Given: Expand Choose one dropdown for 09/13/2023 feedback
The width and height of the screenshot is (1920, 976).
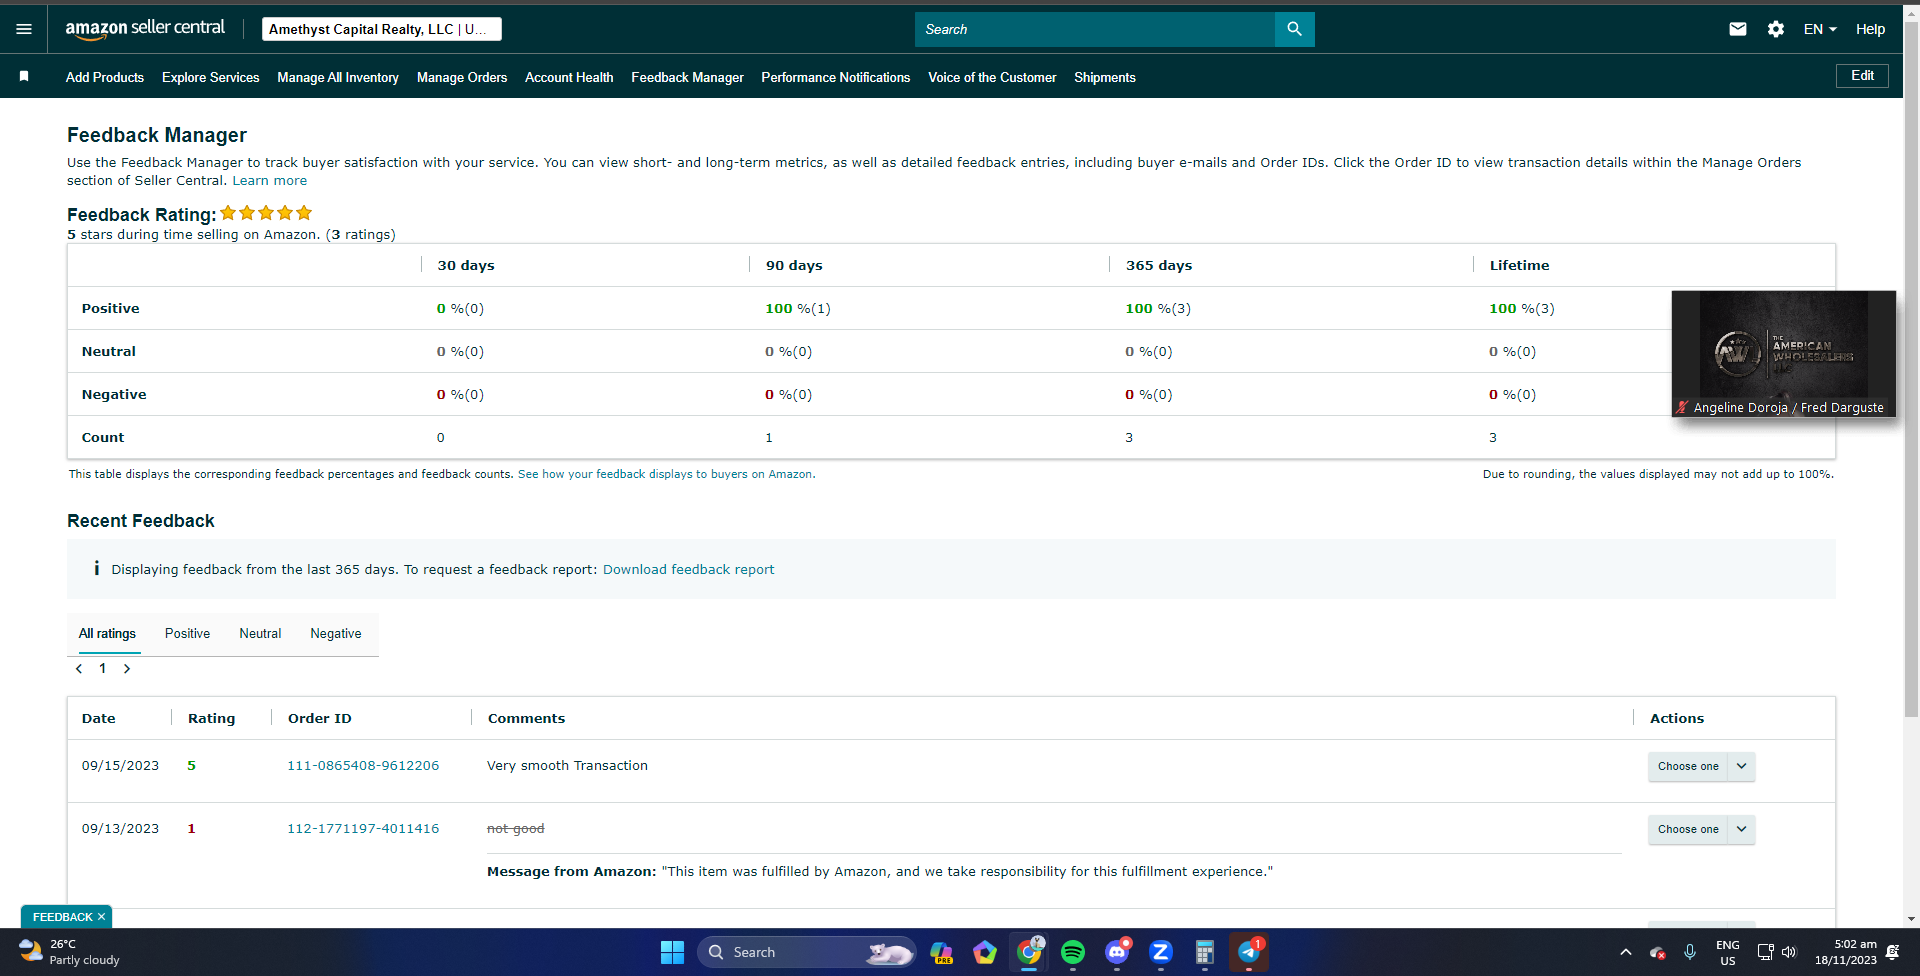Looking at the screenshot, I should point(1701,829).
